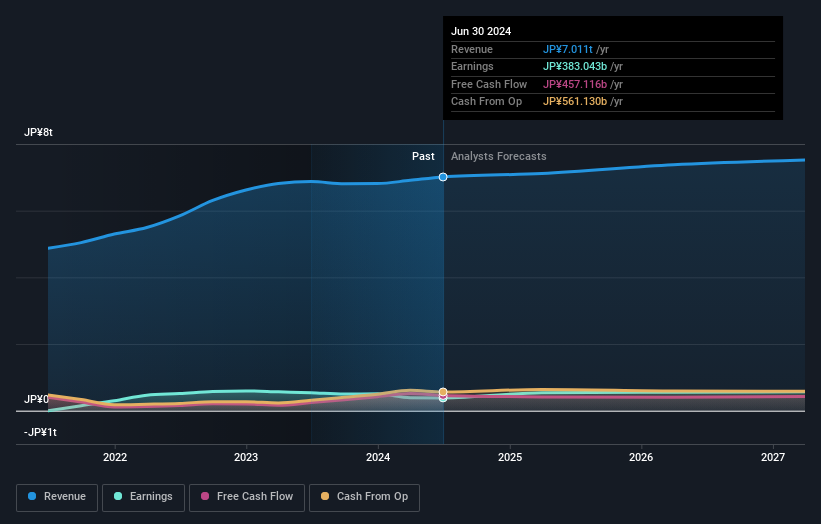Click the JP¥7.011t revenue value
This screenshot has width=821, height=524.
(x=568, y=49)
